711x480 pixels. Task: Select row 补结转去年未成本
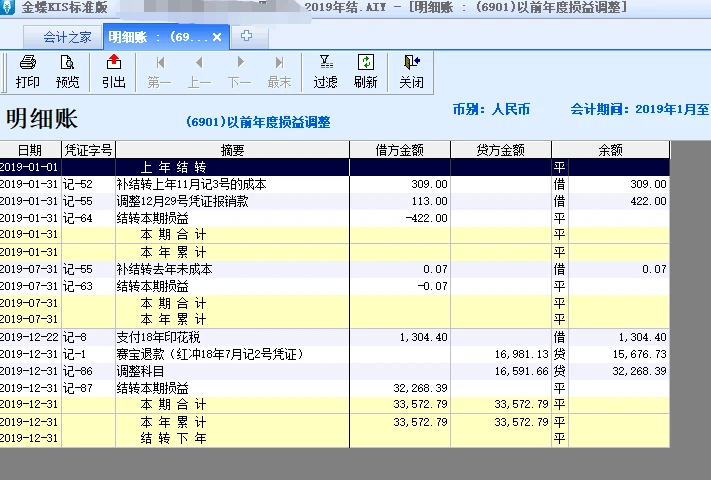pos(335,269)
